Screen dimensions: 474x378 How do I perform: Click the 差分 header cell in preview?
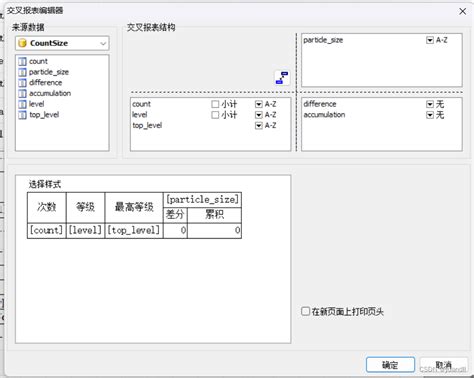pos(175,215)
